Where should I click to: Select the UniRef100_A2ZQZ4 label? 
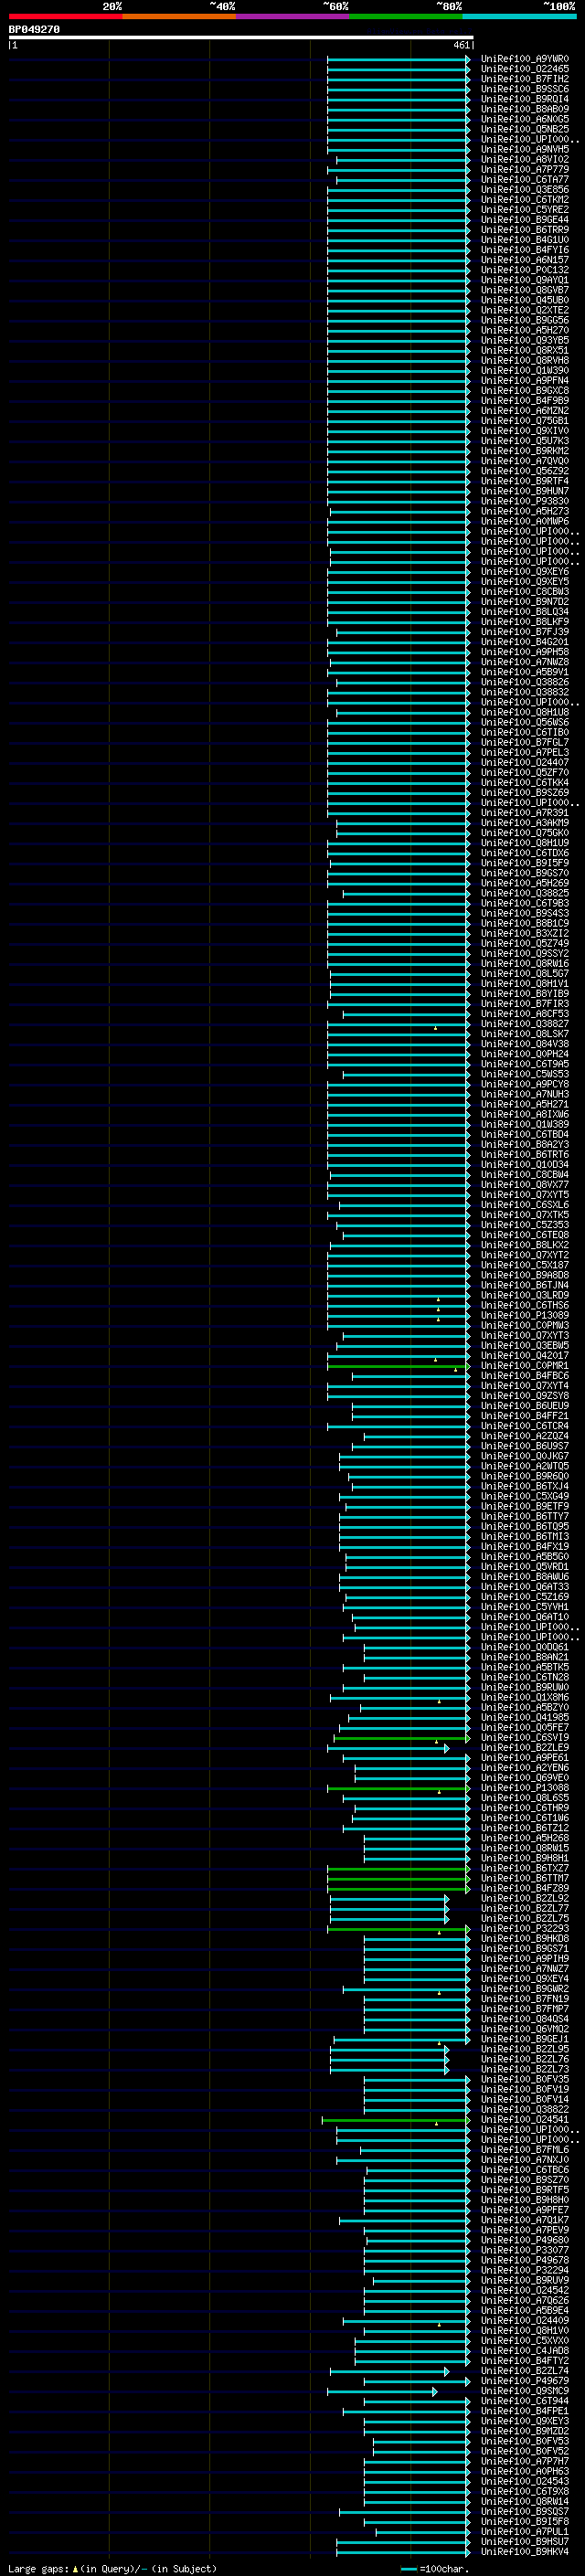coord(524,1436)
